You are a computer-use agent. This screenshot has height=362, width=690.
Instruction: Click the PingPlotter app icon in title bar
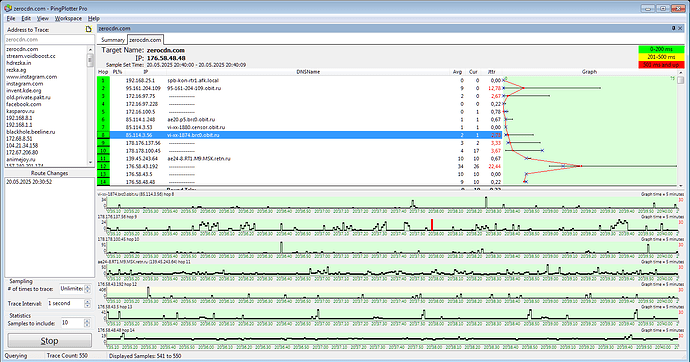(x=7, y=8)
